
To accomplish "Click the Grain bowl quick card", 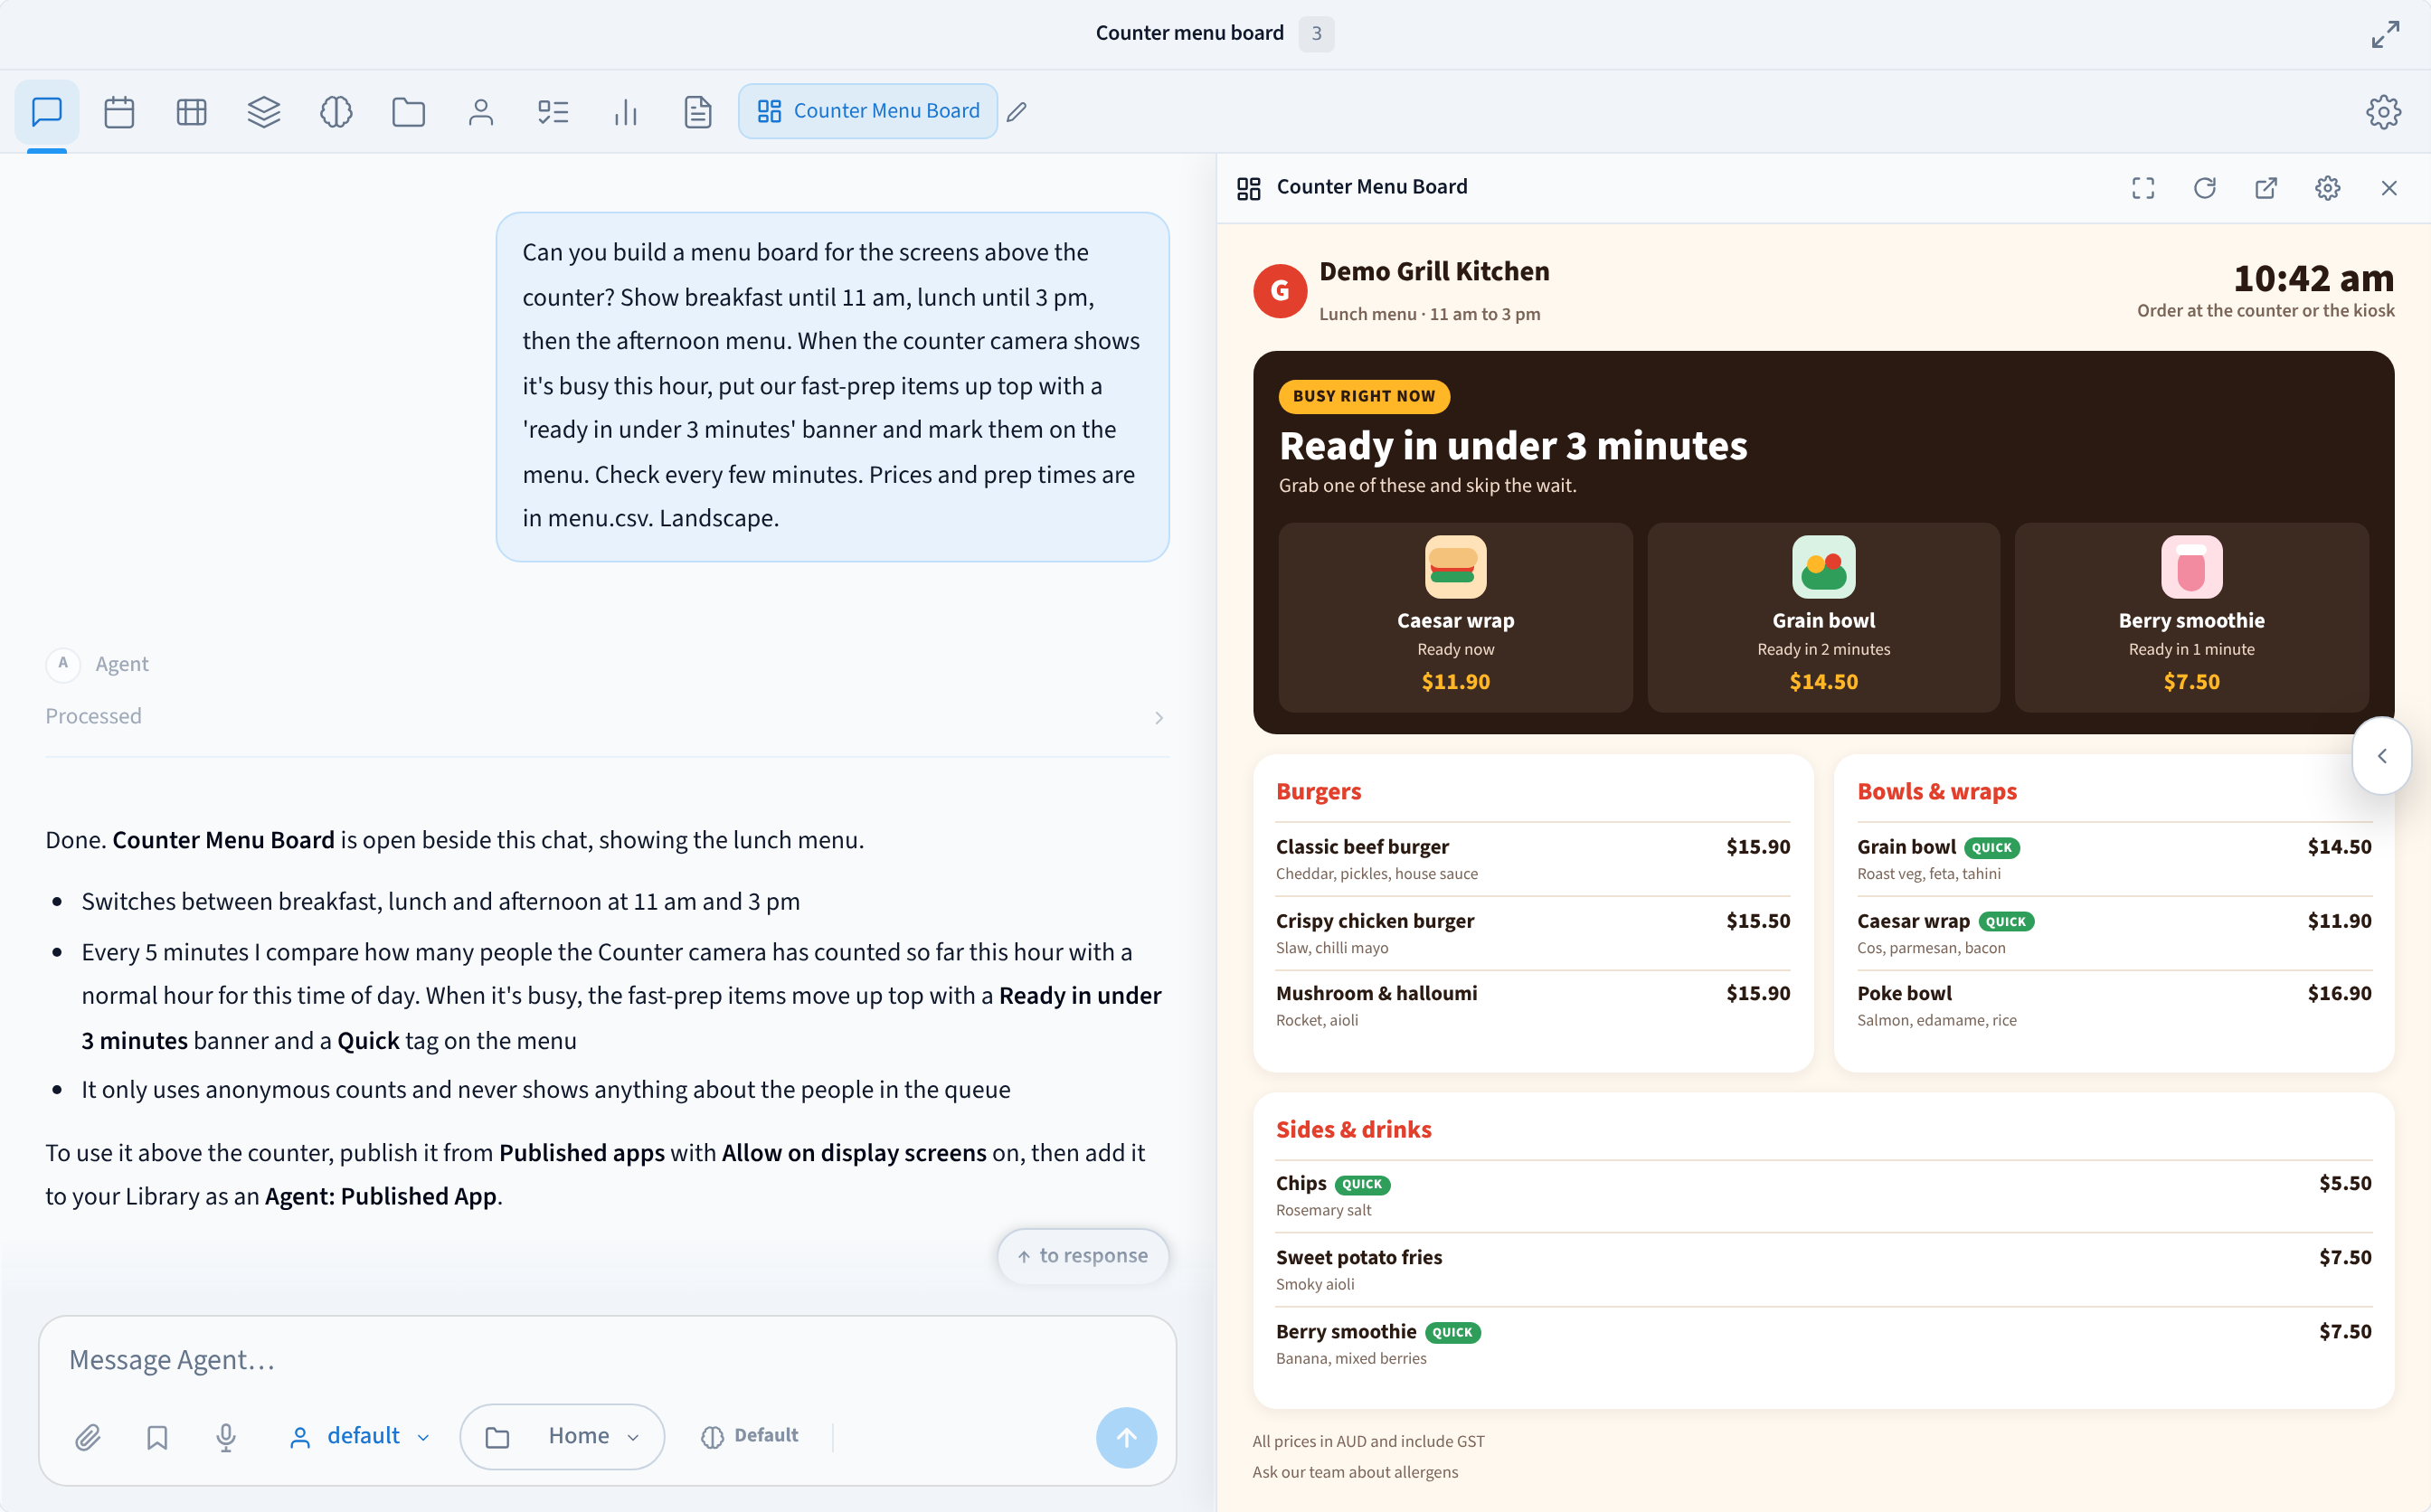I will [x=1823, y=617].
